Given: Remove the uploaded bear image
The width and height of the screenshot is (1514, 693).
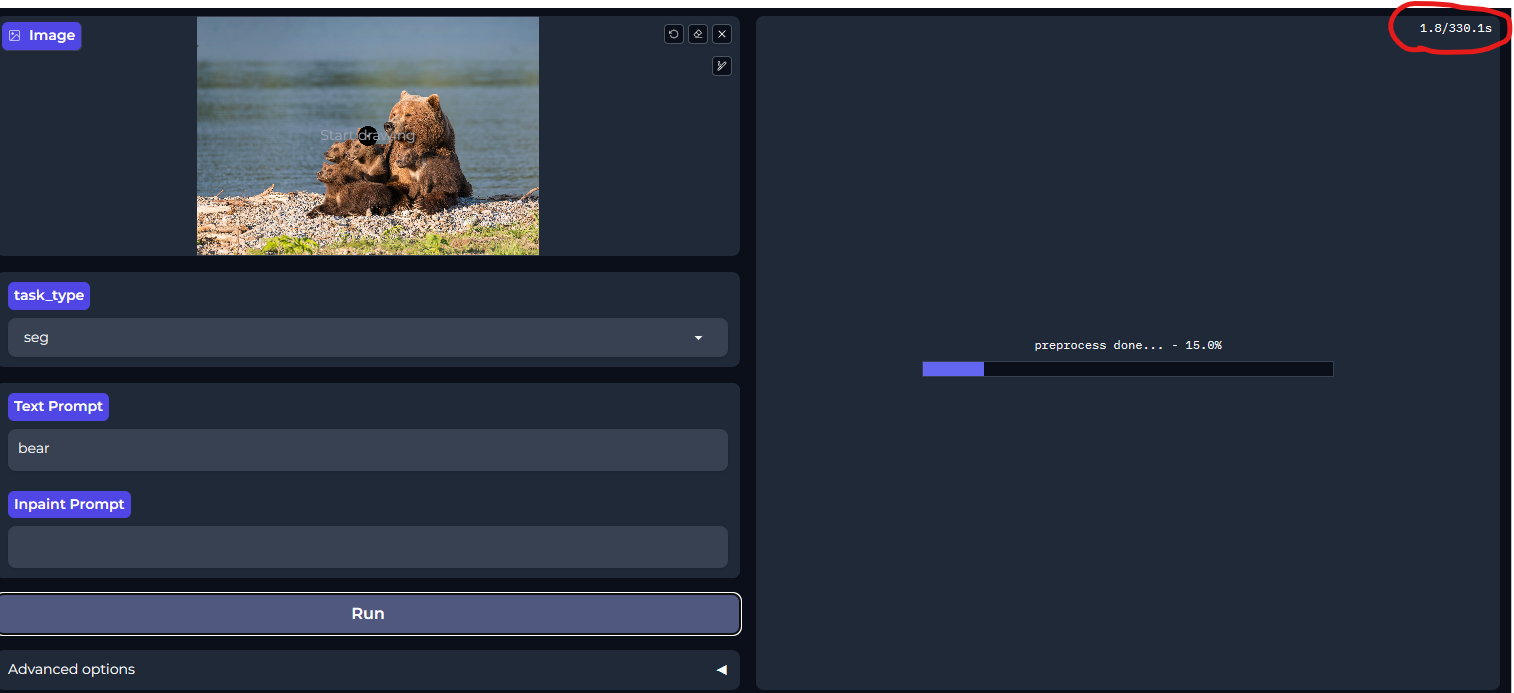Looking at the screenshot, I should [721, 33].
